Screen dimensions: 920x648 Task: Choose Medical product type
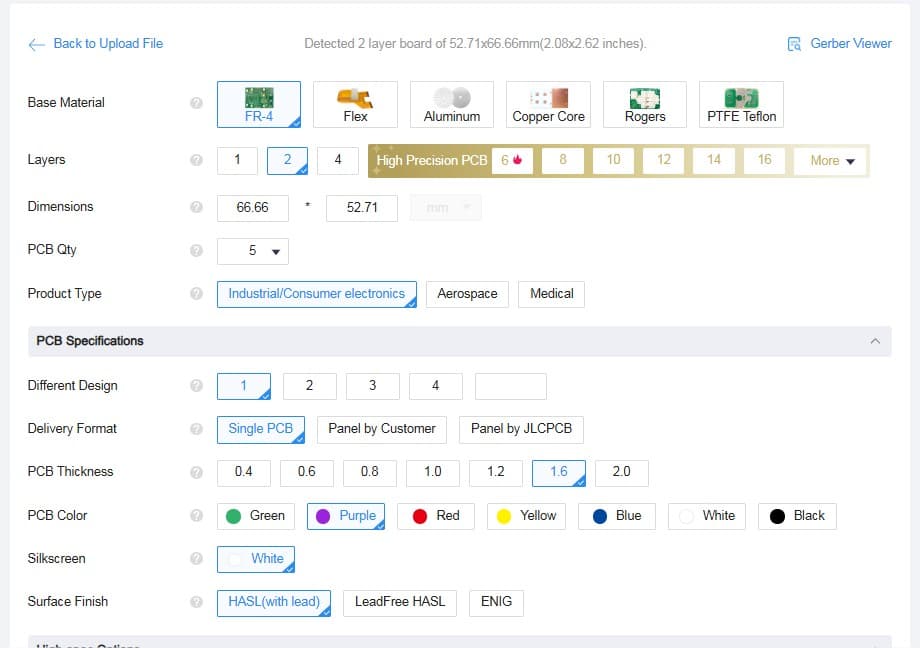tap(552, 294)
